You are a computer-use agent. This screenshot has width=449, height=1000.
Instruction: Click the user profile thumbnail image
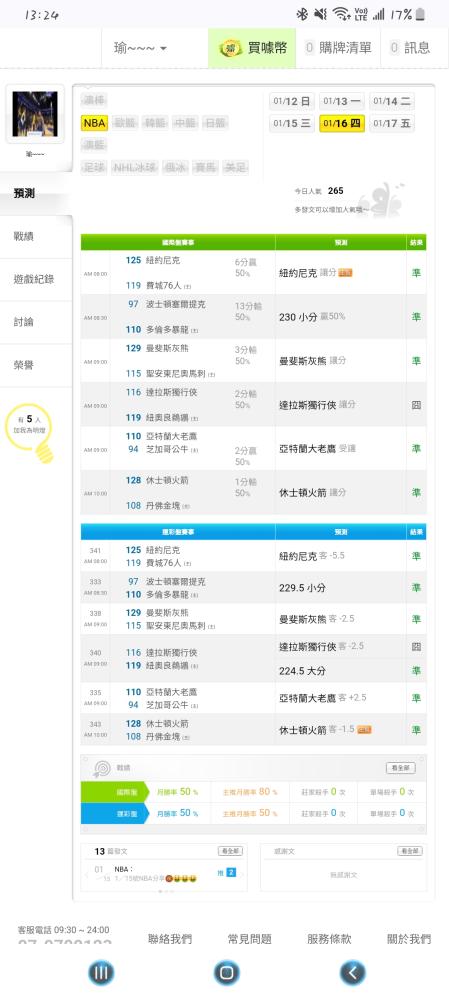coord(35,114)
